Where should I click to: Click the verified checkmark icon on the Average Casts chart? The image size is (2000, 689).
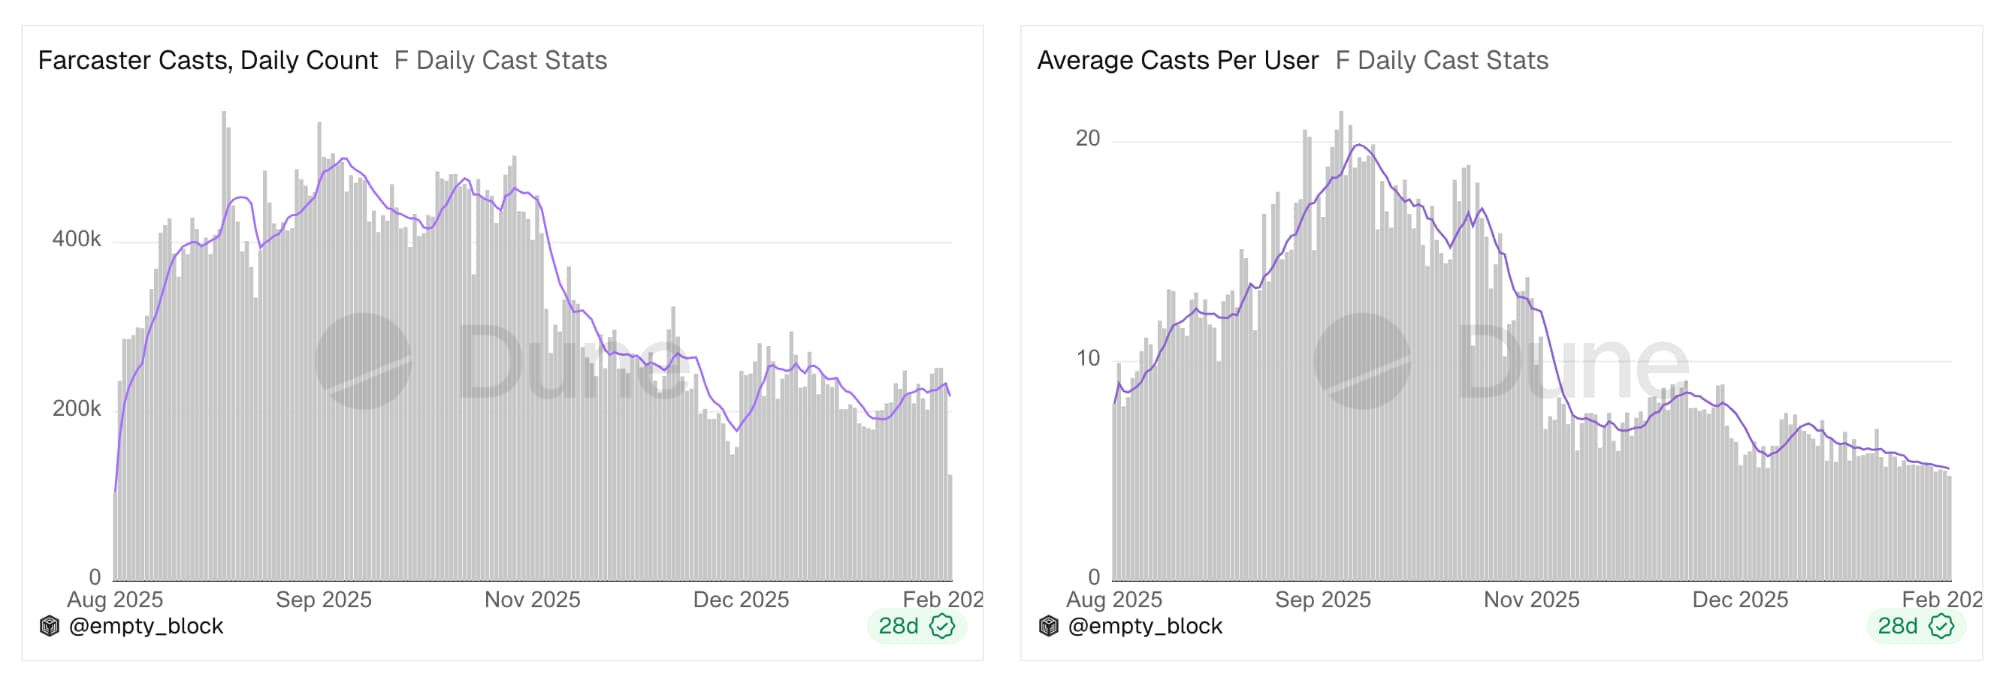coord(1941,626)
